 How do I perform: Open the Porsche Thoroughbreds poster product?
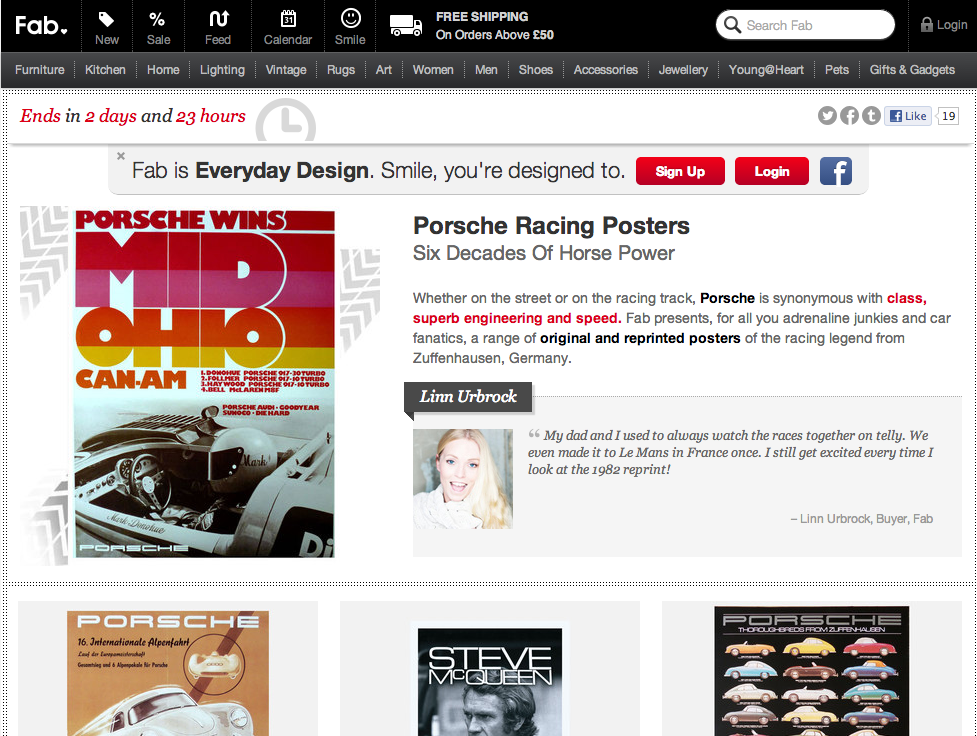[812, 671]
